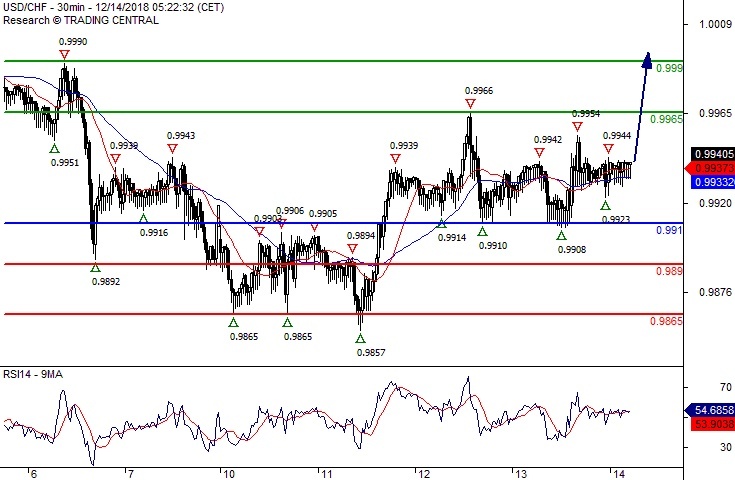The height and width of the screenshot is (480, 735).
Task: Select the green triangle marker above 0.9892
Action: (96, 268)
